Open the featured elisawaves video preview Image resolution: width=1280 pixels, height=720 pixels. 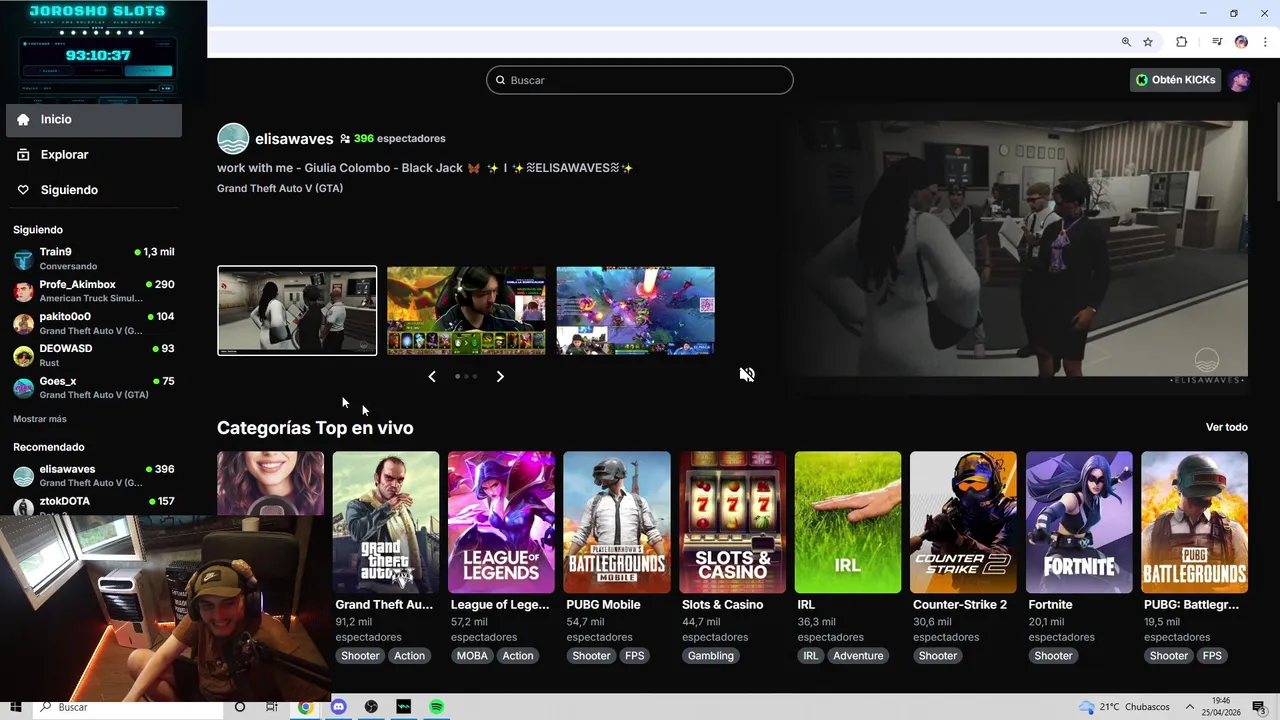click(1015, 250)
